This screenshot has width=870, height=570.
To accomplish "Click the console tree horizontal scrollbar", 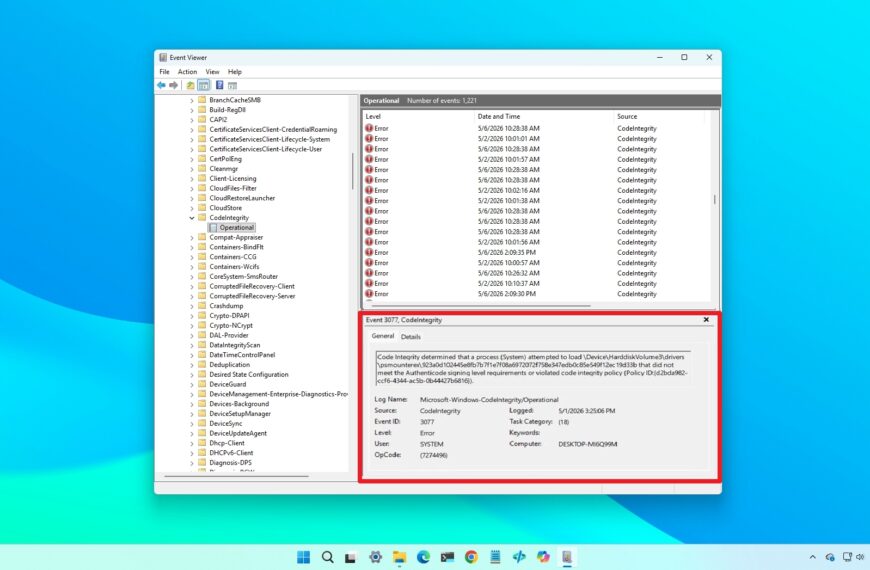I will point(237,476).
